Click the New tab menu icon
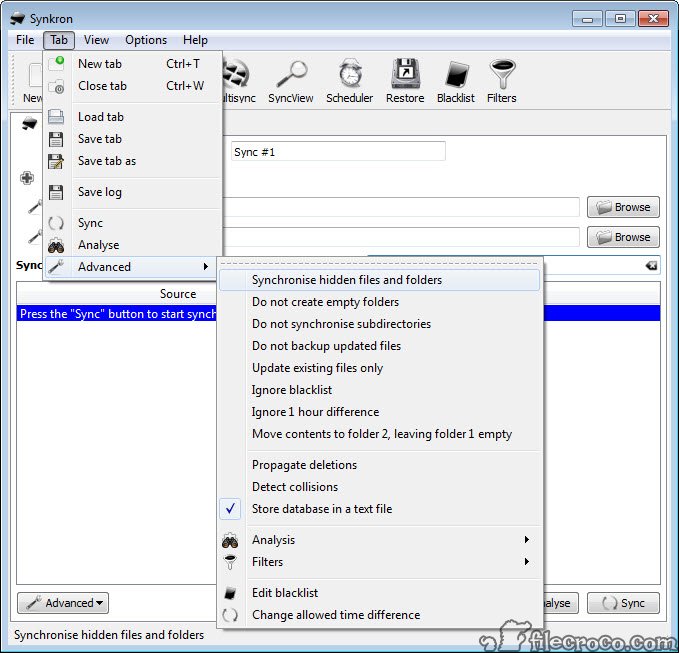Image resolution: width=679 pixels, height=653 pixels. pyautogui.click(x=56, y=64)
